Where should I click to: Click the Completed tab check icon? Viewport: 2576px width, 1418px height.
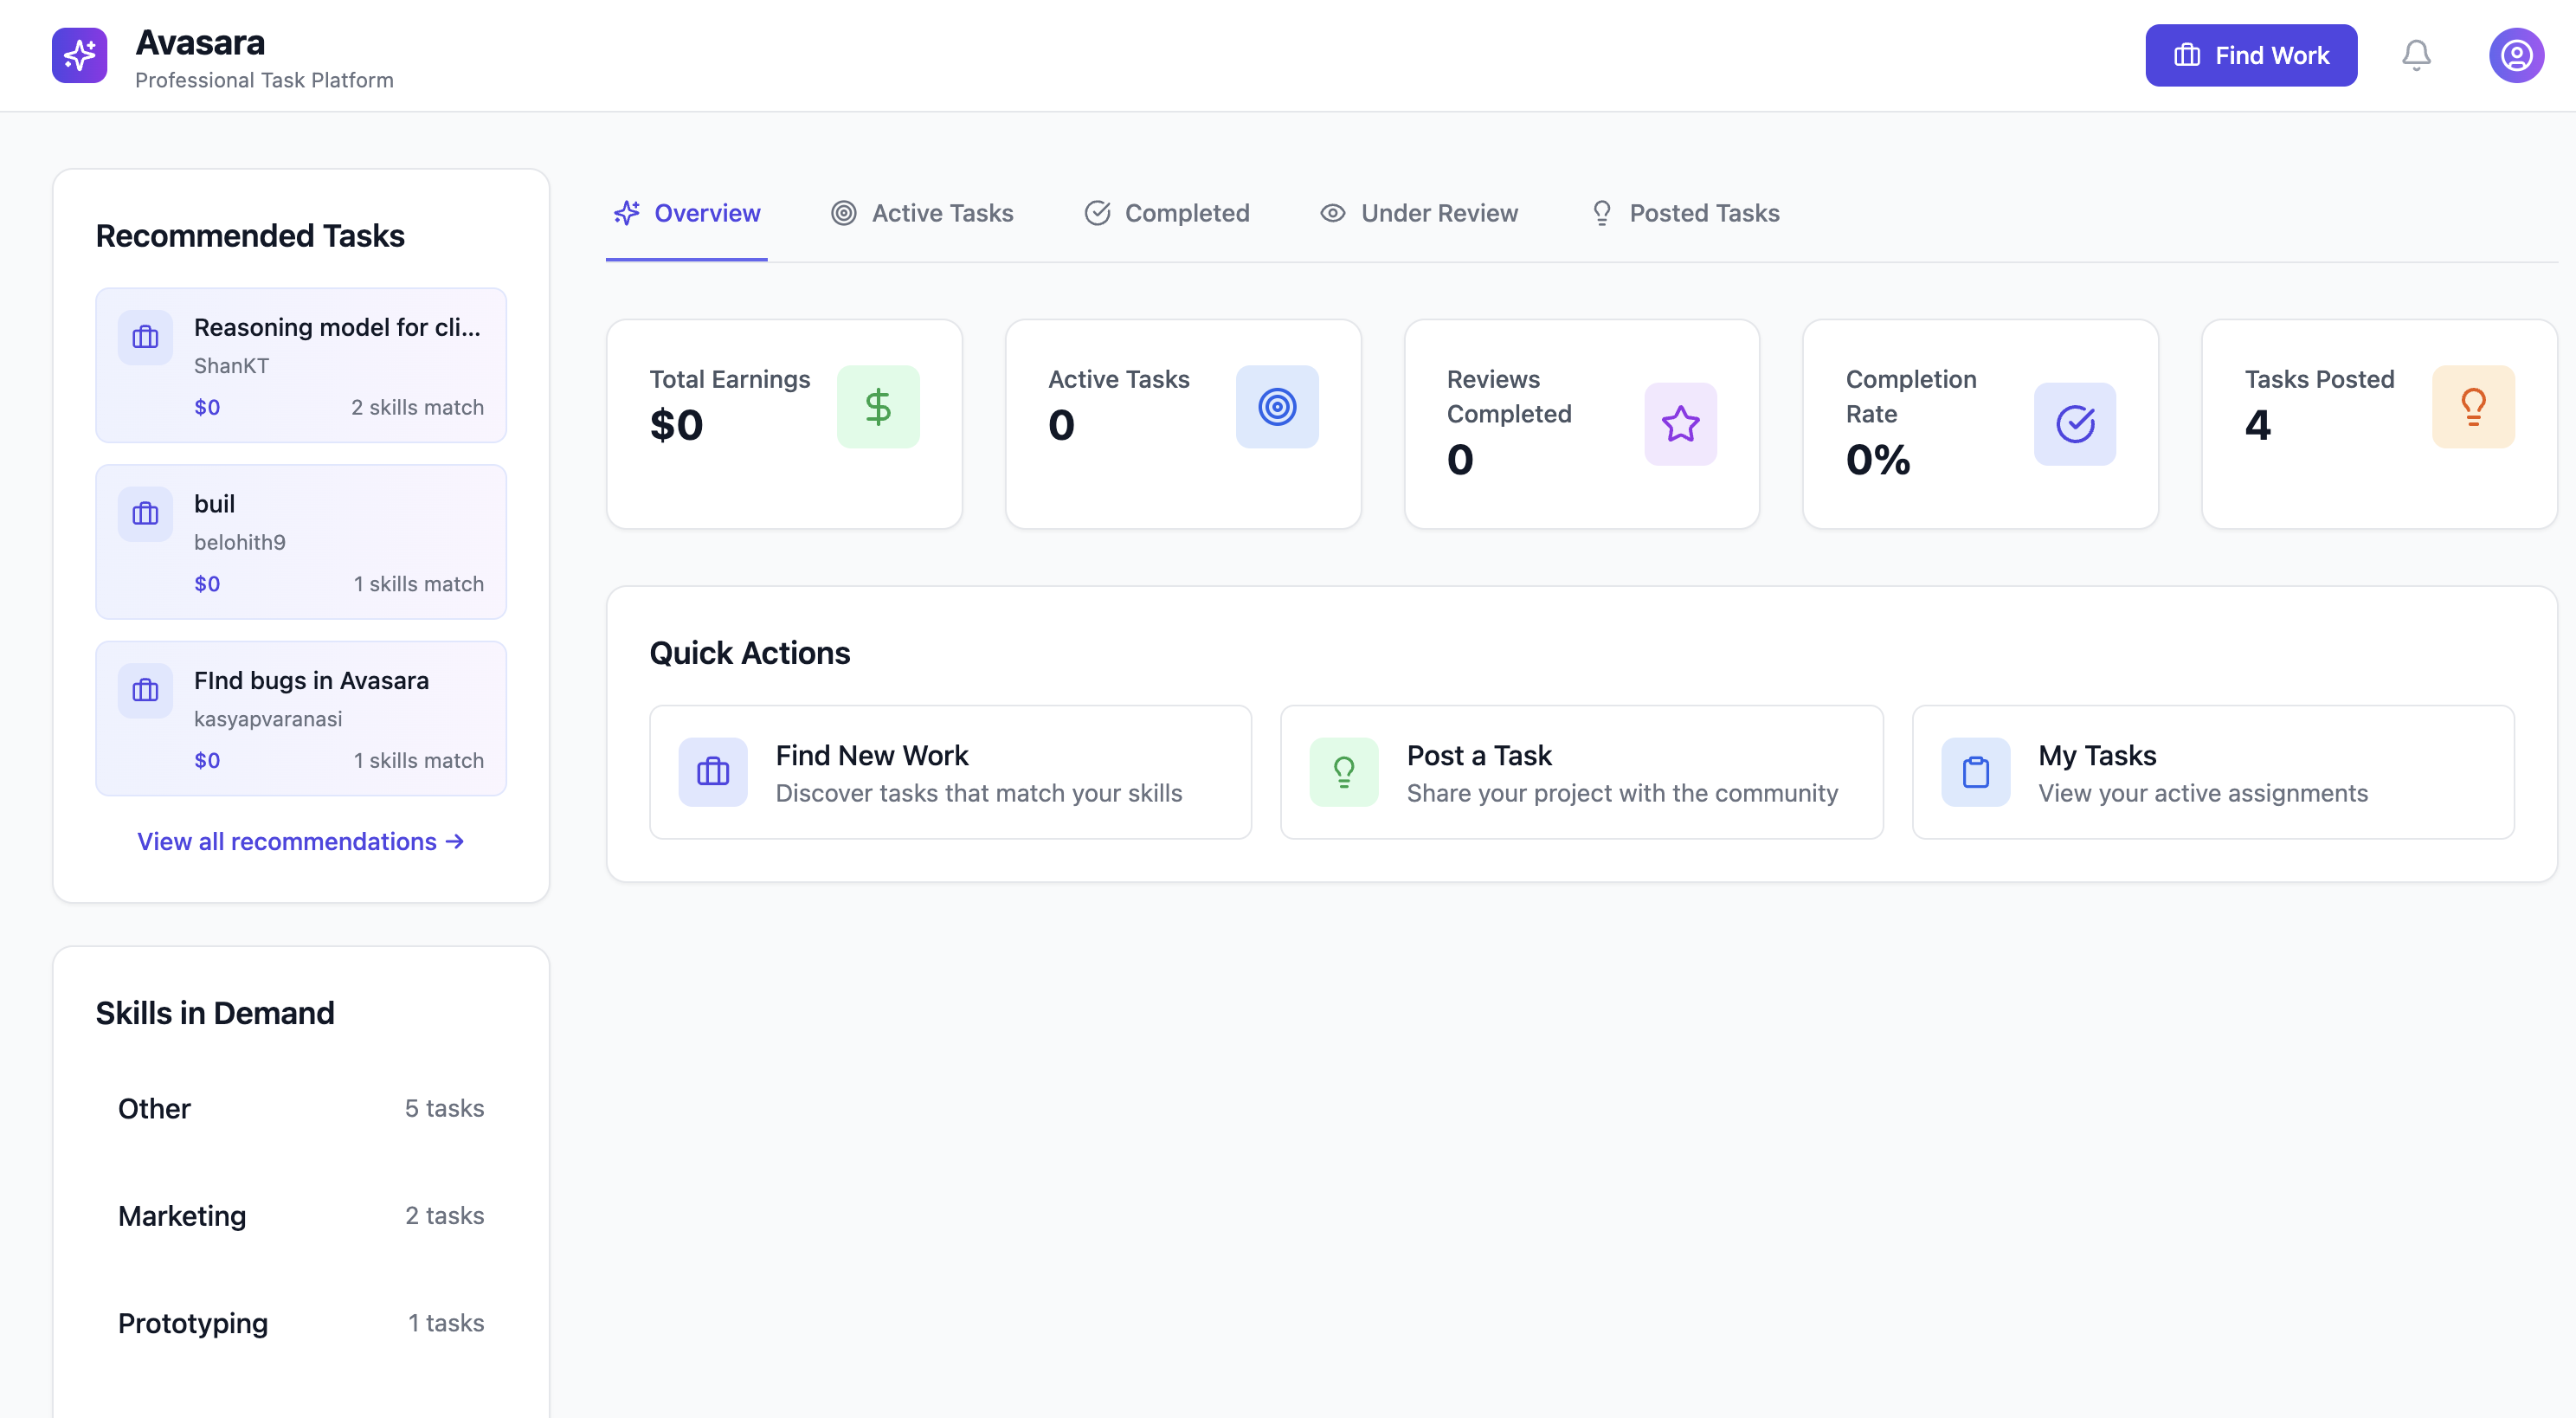tap(1097, 213)
